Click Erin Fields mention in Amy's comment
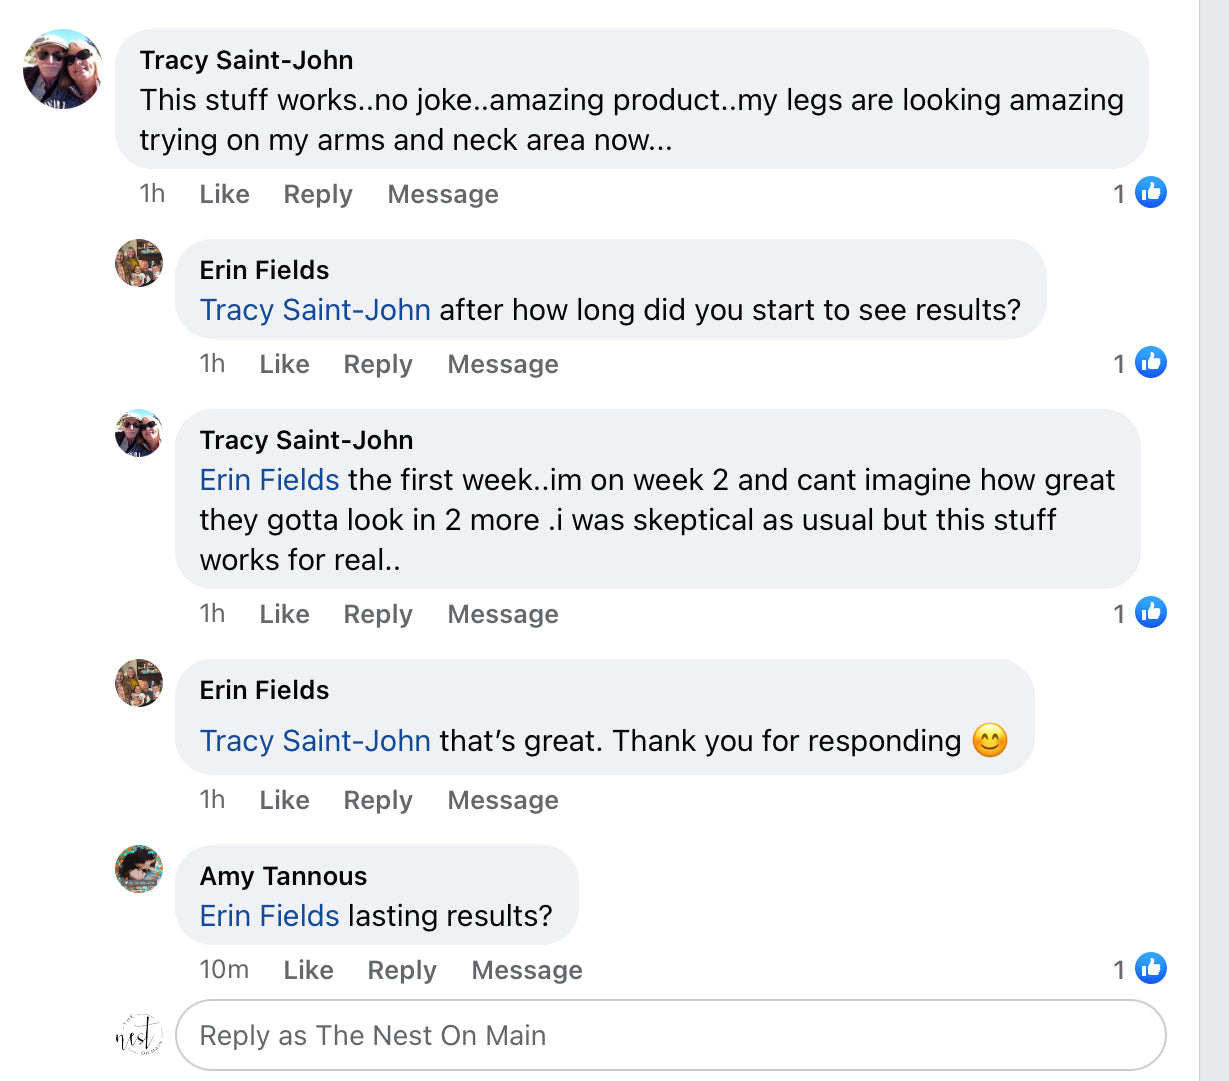This screenshot has height=1081, width=1229. (x=270, y=916)
